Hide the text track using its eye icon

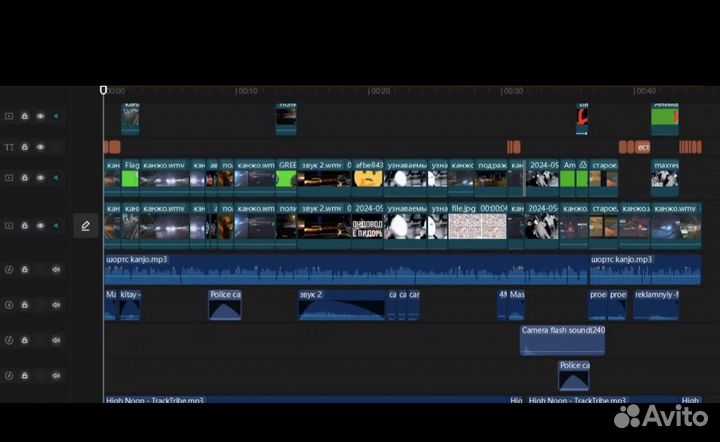(x=41, y=147)
